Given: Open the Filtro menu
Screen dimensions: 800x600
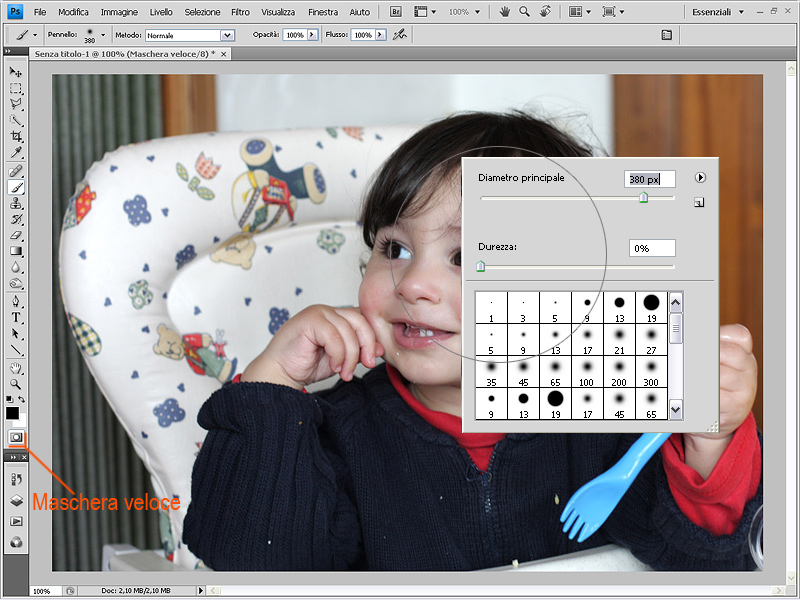Looking at the screenshot, I should click(x=240, y=12).
